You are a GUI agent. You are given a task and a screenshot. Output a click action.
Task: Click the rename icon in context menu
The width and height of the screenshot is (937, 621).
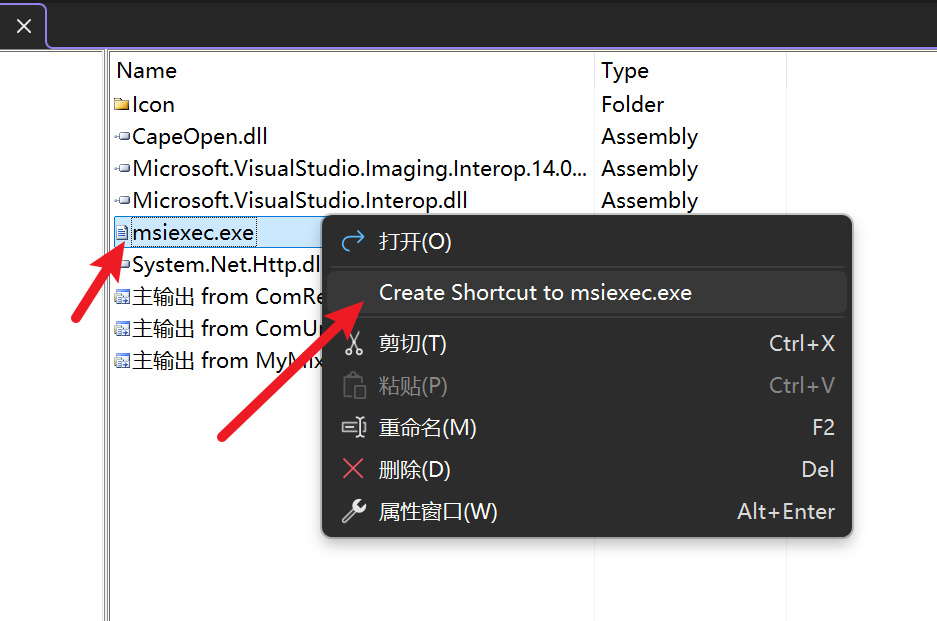click(x=354, y=427)
